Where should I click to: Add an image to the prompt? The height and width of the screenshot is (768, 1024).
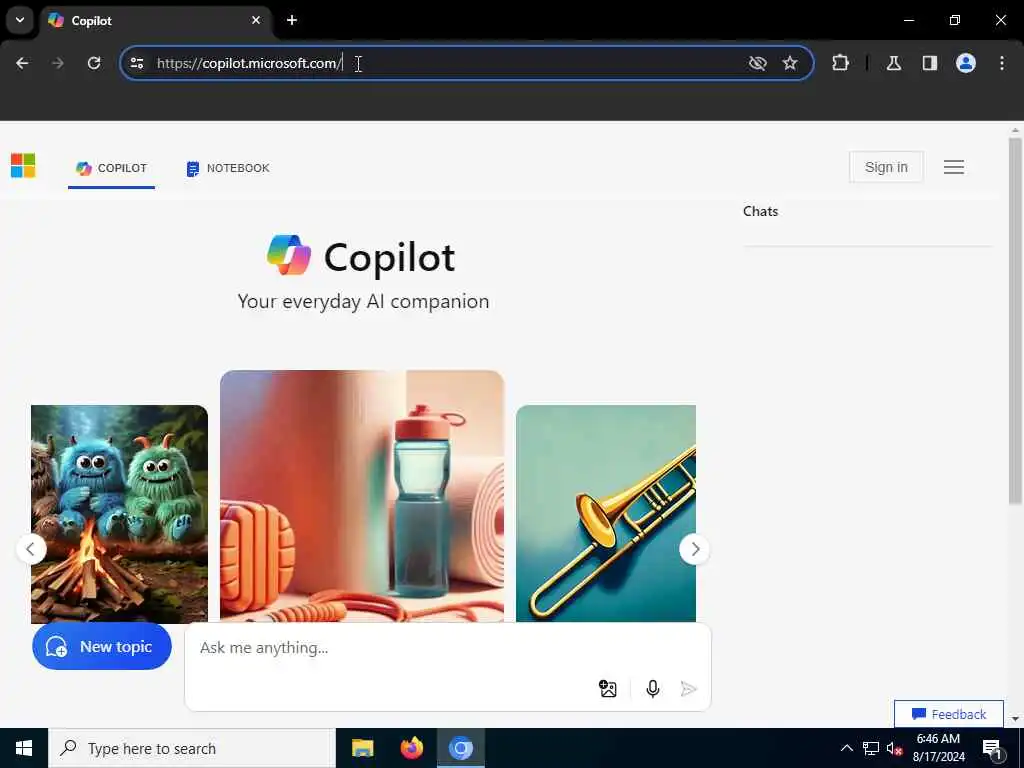click(x=607, y=688)
